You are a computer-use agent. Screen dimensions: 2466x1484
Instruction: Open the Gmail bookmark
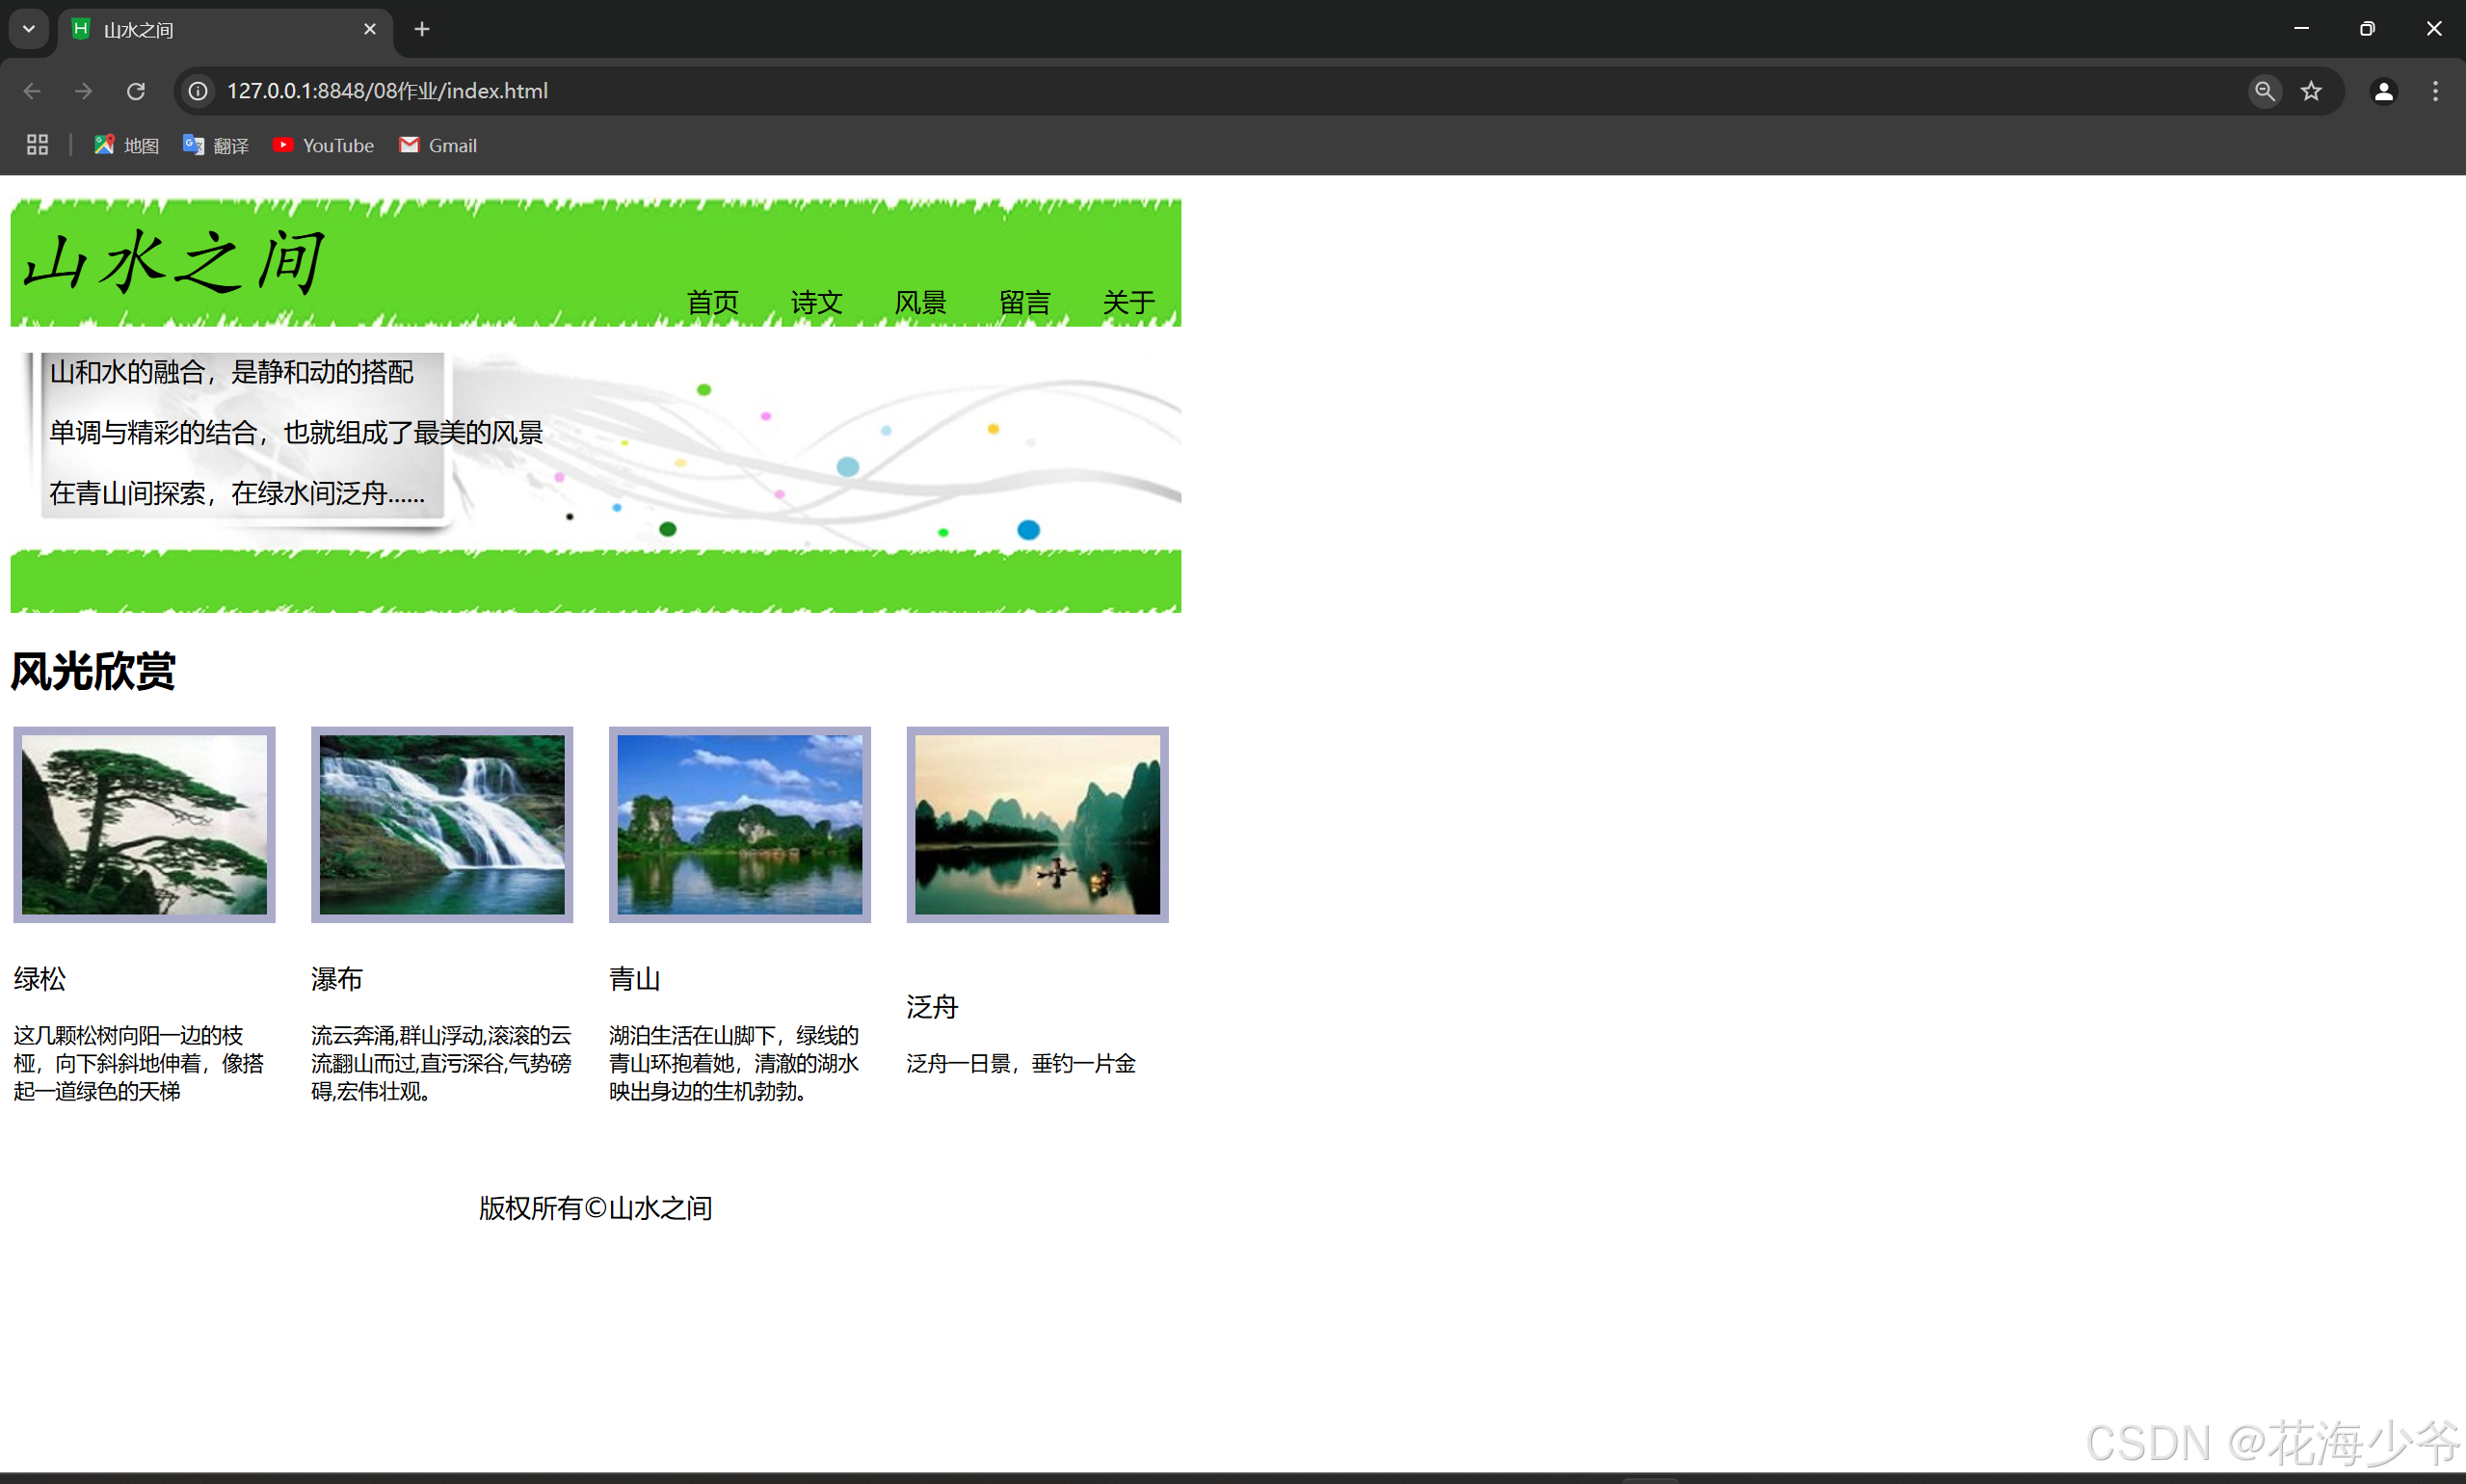(438, 145)
